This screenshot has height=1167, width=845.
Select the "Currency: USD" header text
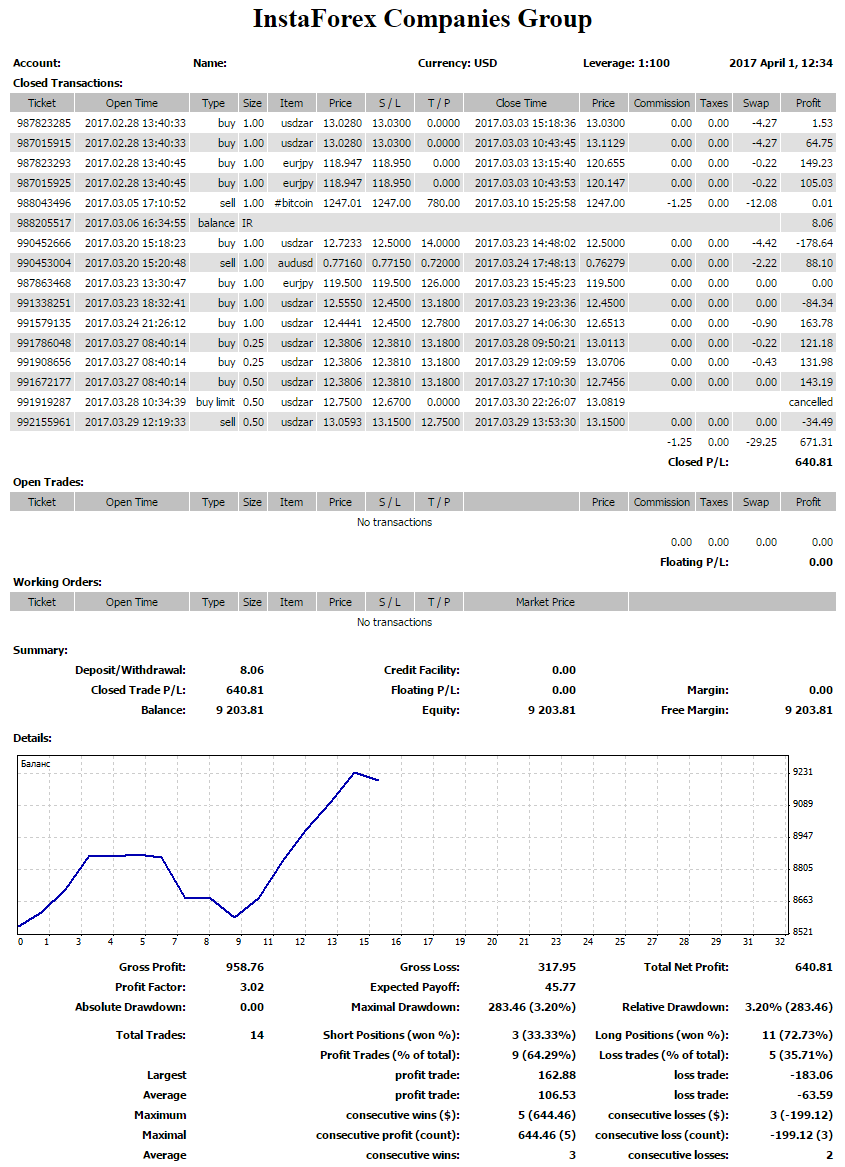[457, 63]
